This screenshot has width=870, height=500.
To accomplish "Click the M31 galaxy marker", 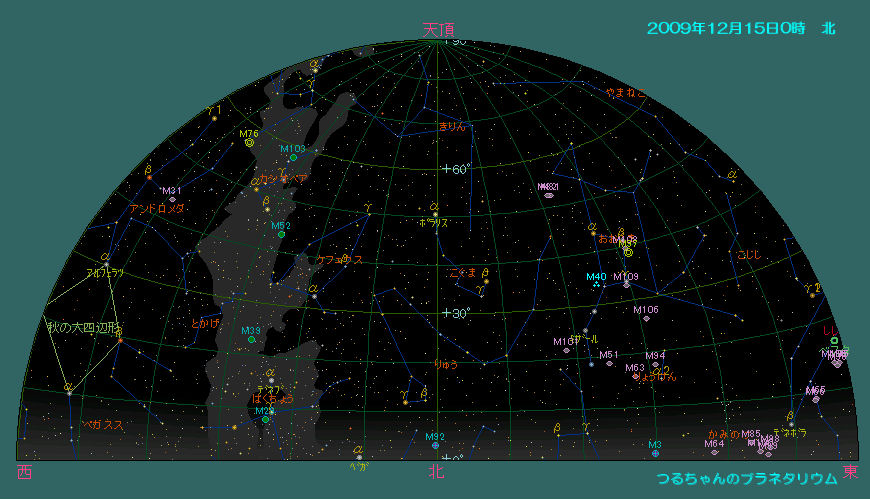I will pos(172,200).
